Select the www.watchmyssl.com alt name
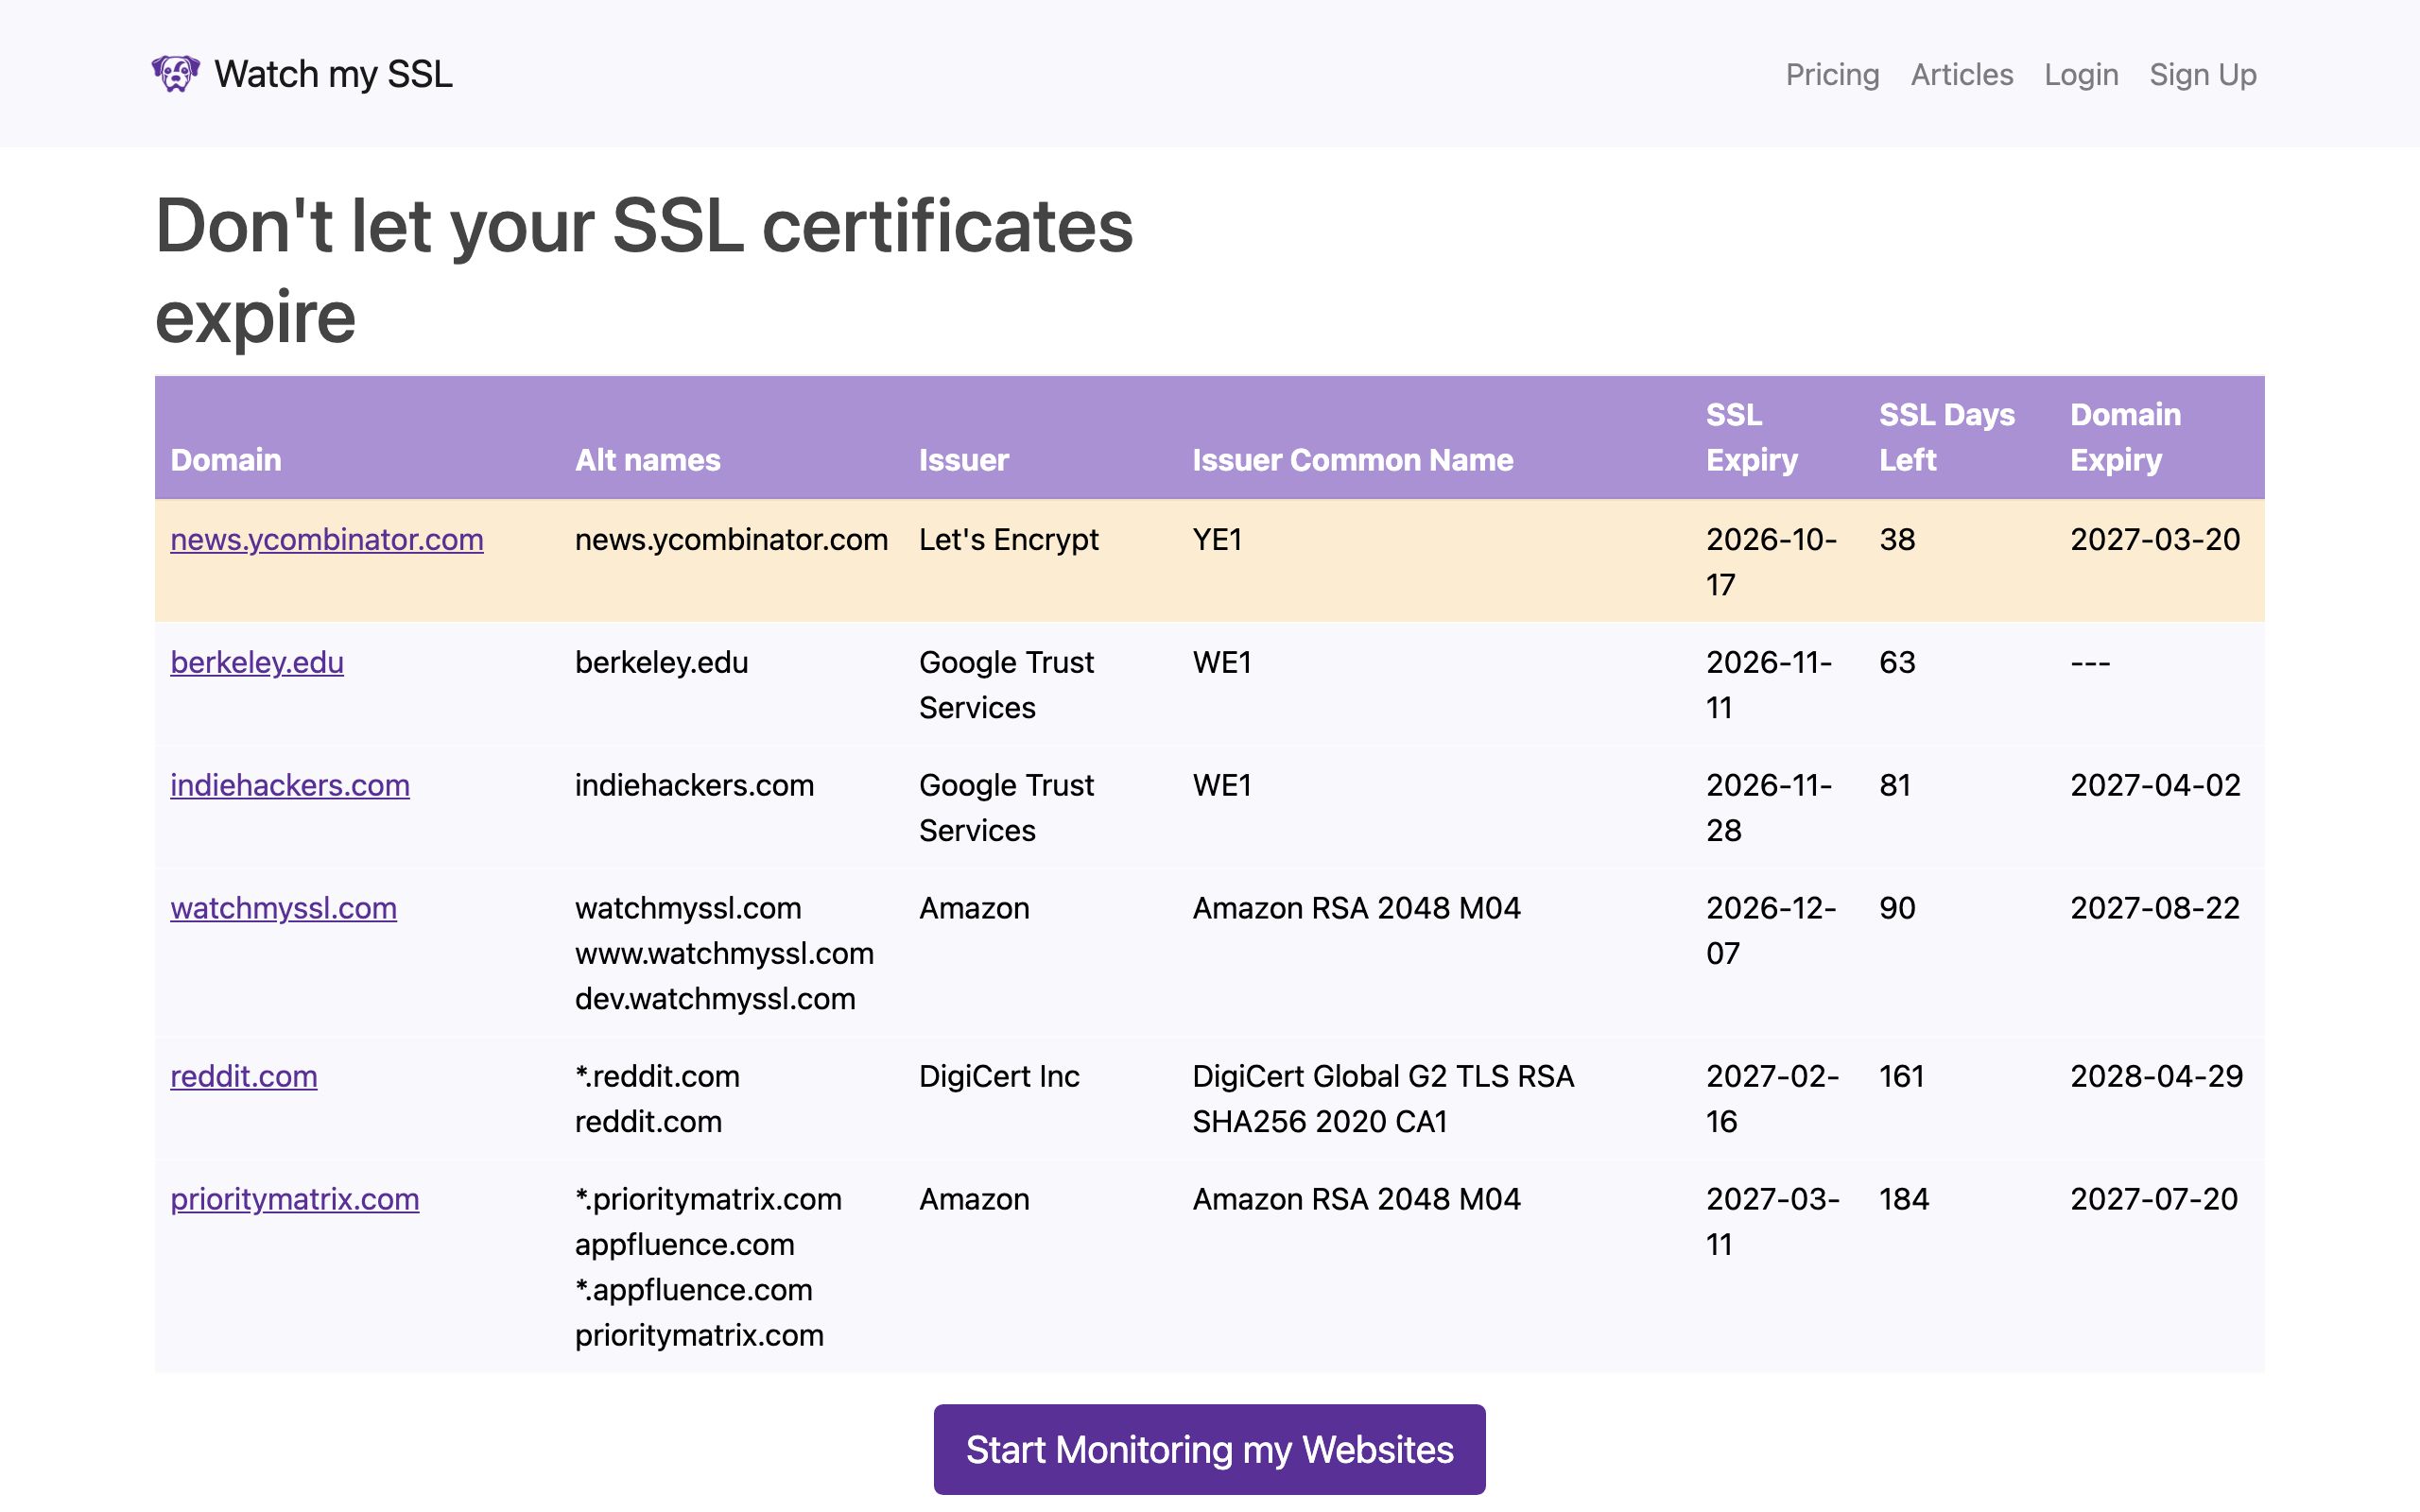 click(724, 953)
